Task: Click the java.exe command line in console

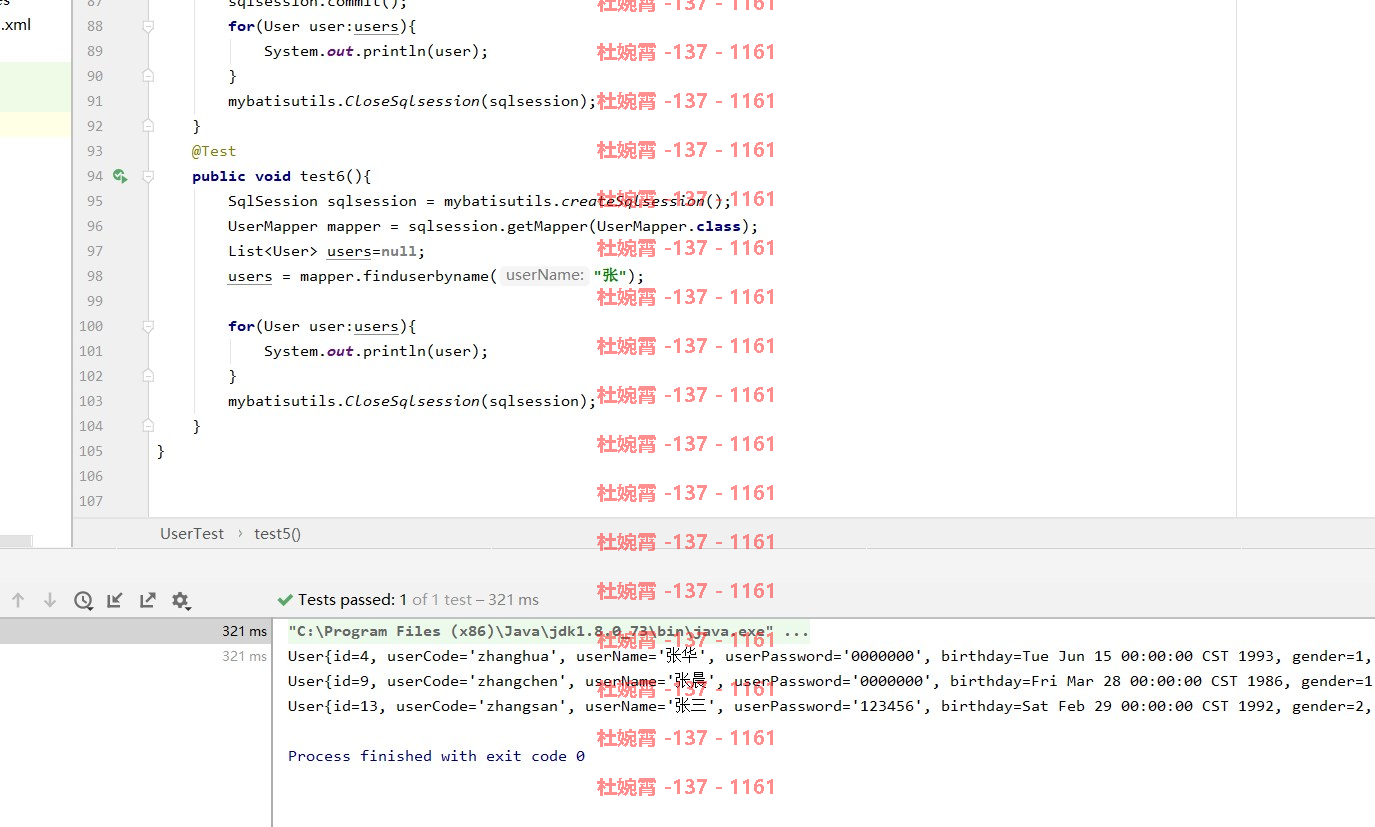Action: coord(548,631)
